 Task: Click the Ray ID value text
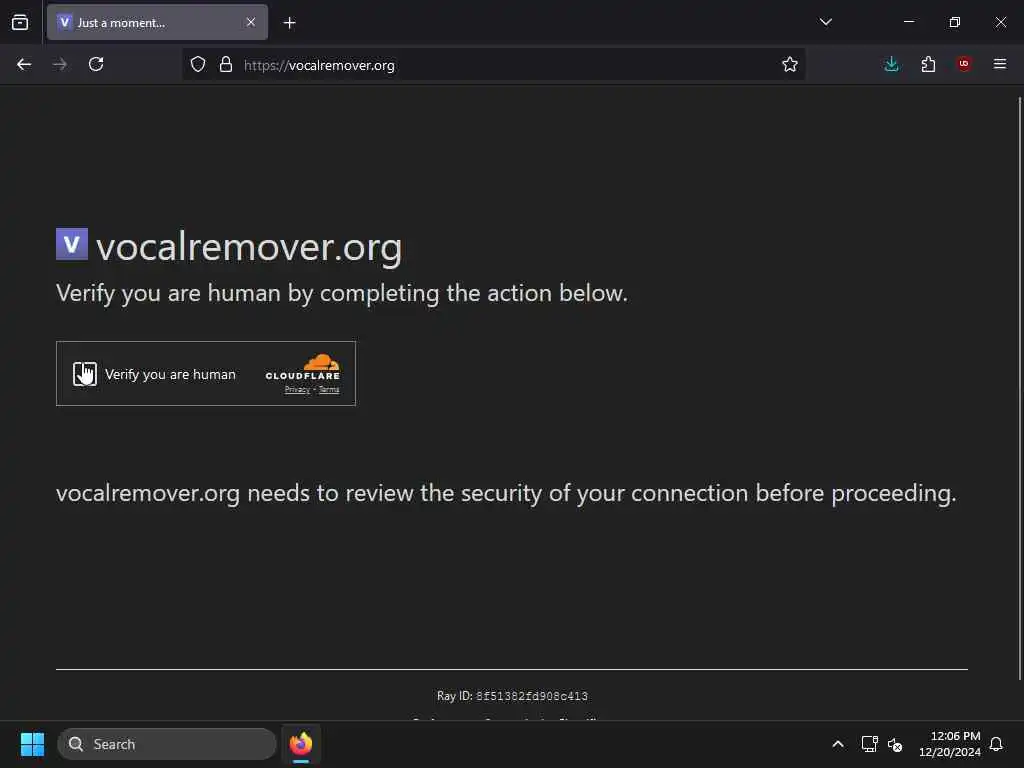pyautogui.click(x=532, y=696)
